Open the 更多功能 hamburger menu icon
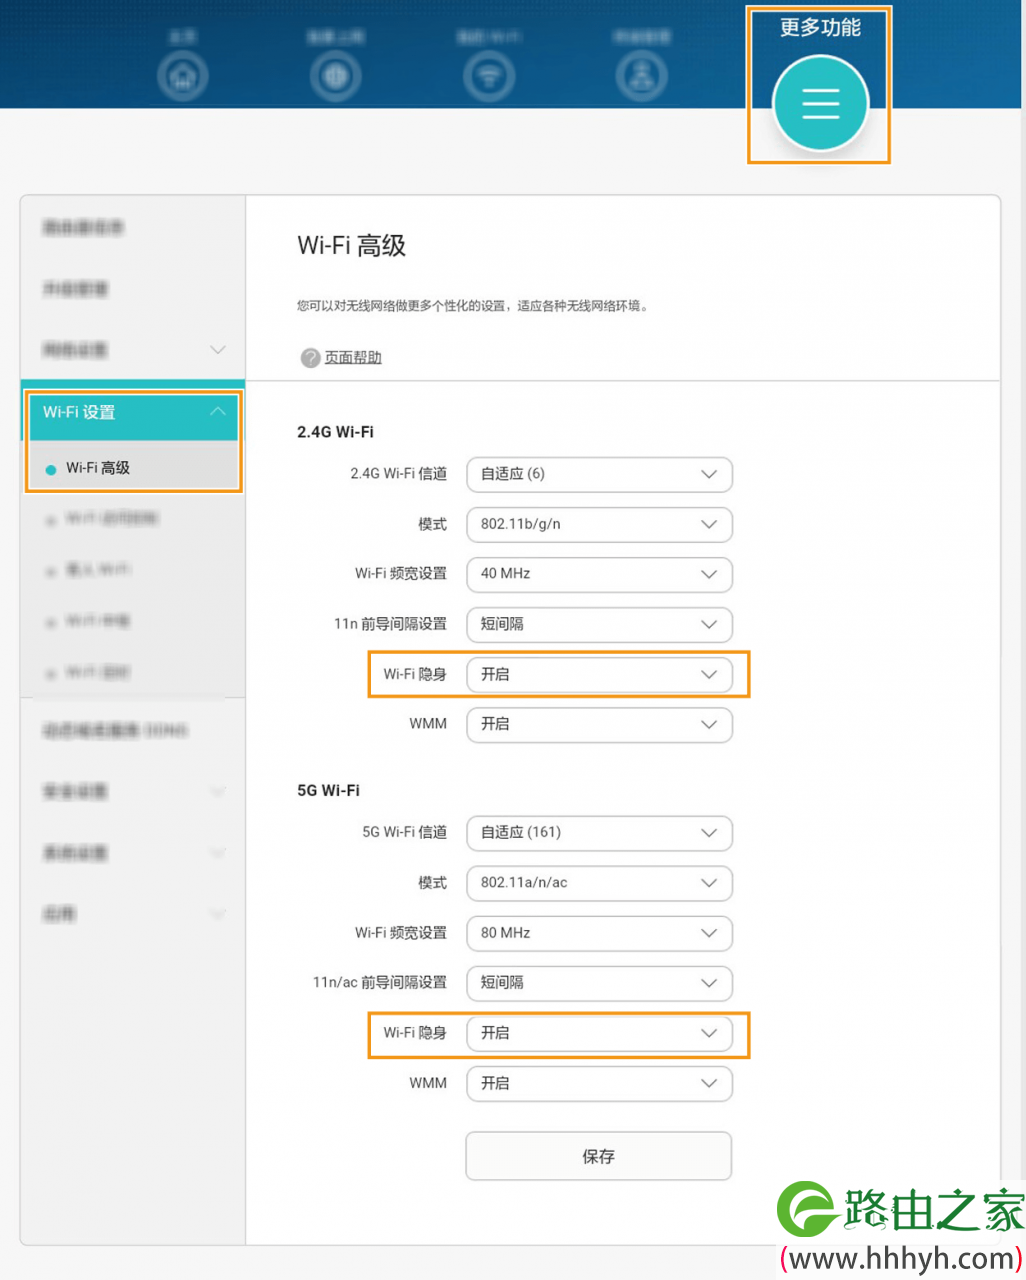Image resolution: width=1026 pixels, height=1280 pixels. 820,103
